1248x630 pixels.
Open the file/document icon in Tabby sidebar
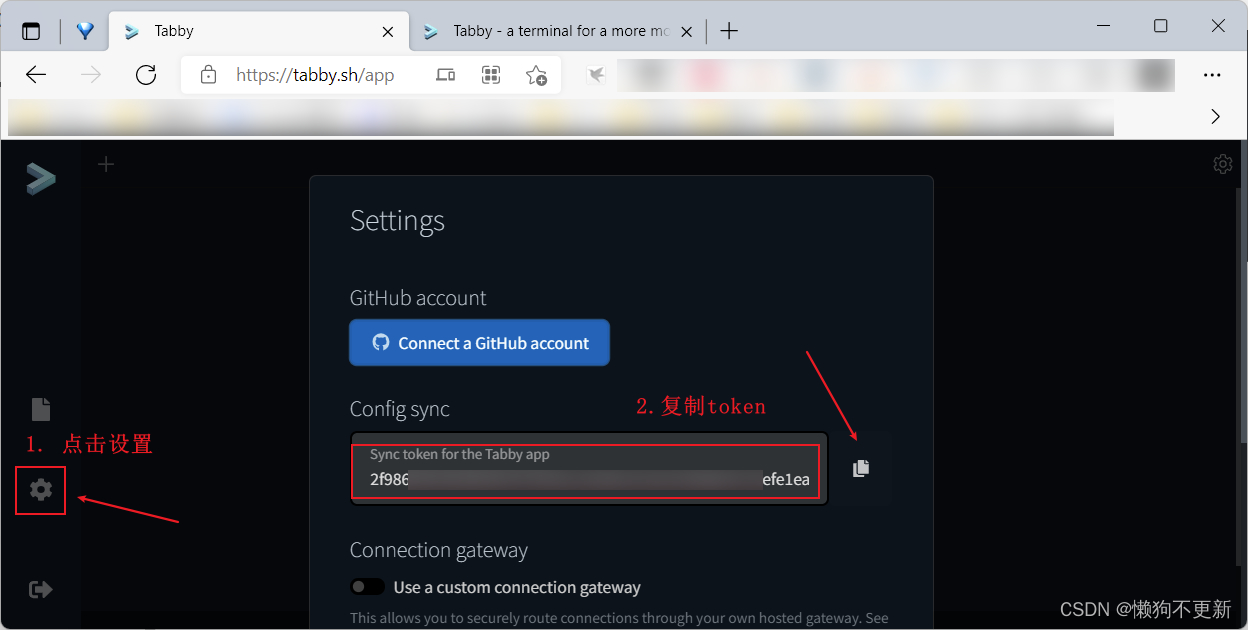[40, 409]
